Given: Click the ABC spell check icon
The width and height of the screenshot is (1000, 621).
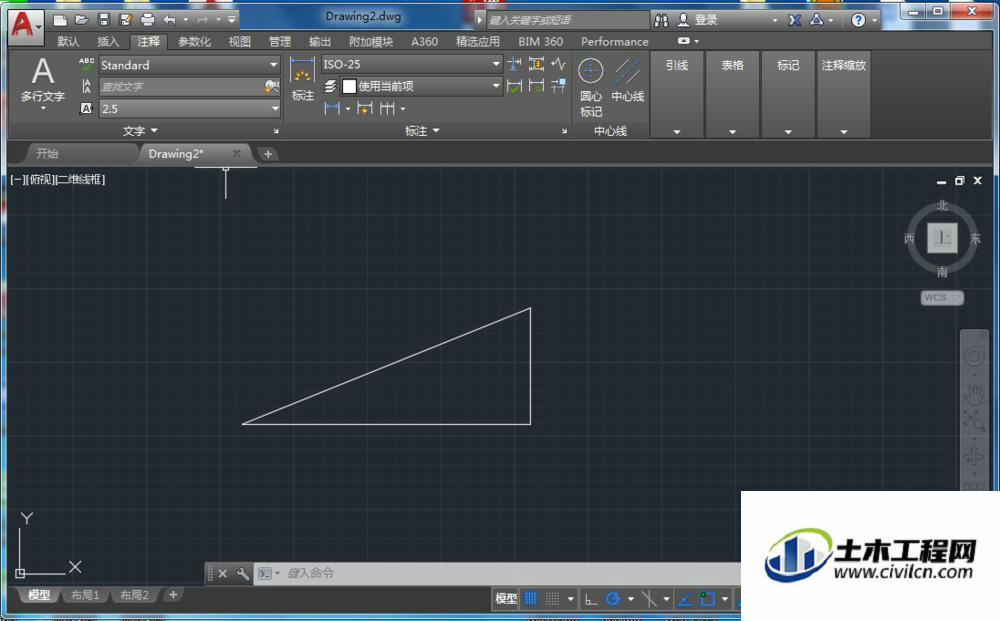Looking at the screenshot, I should (86, 64).
